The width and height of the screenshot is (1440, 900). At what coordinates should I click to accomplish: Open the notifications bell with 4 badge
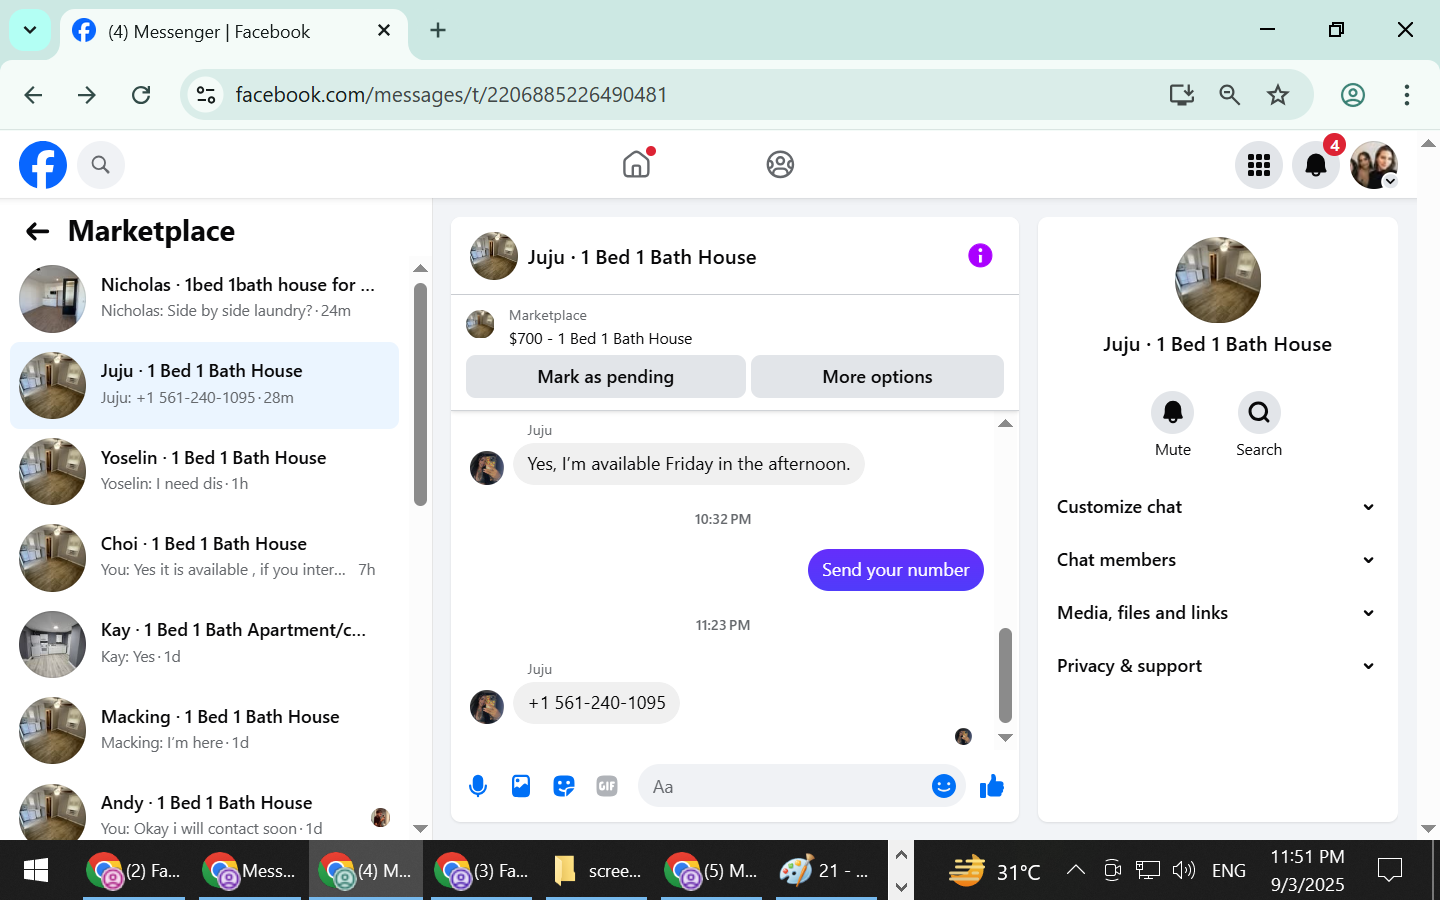coord(1316,165)
